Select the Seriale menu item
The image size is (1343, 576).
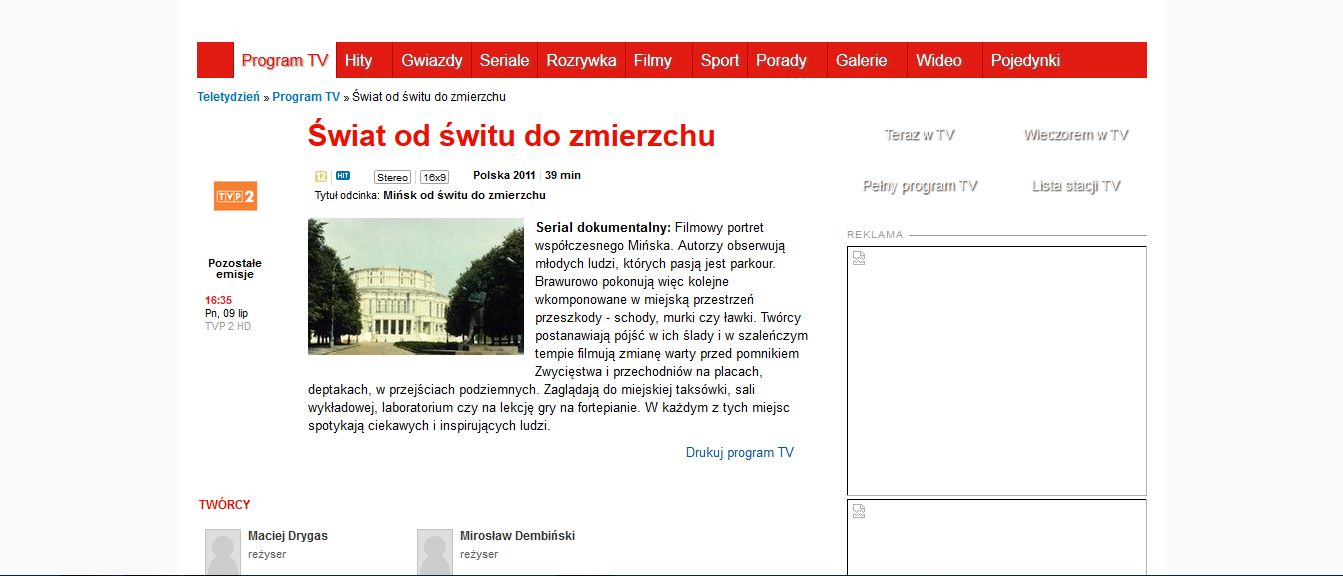(x=504, y=60)
